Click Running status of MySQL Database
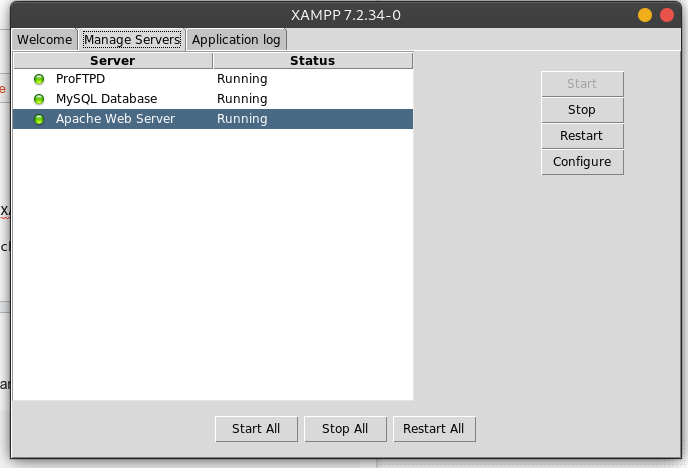This screenshot has height=468, width=688. tap(242, 99)
